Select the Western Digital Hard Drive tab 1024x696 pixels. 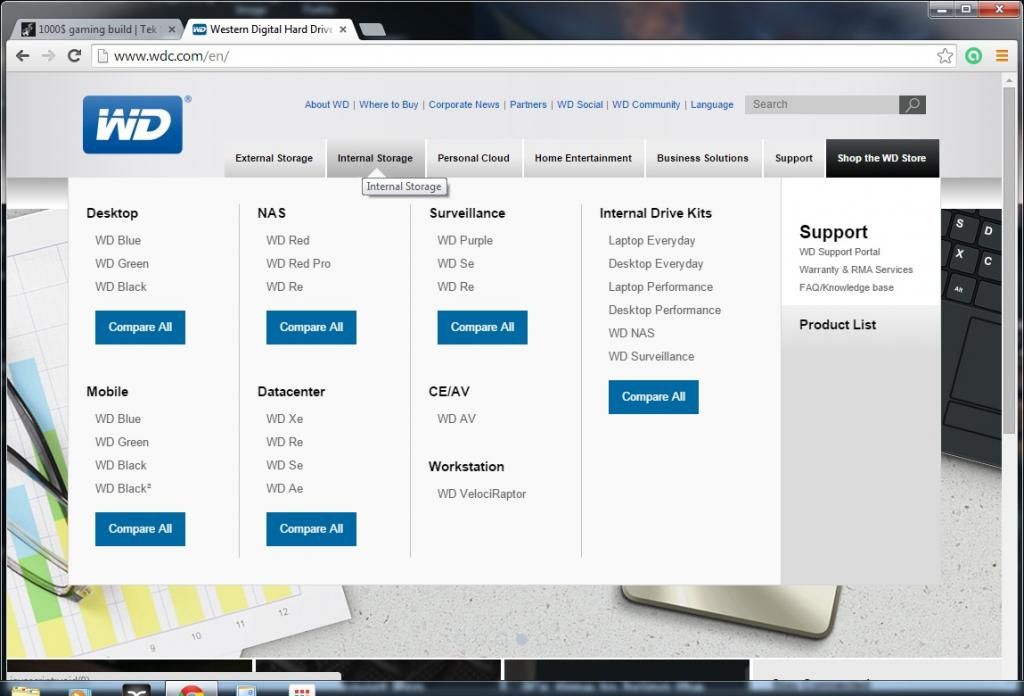coord(272,29)
